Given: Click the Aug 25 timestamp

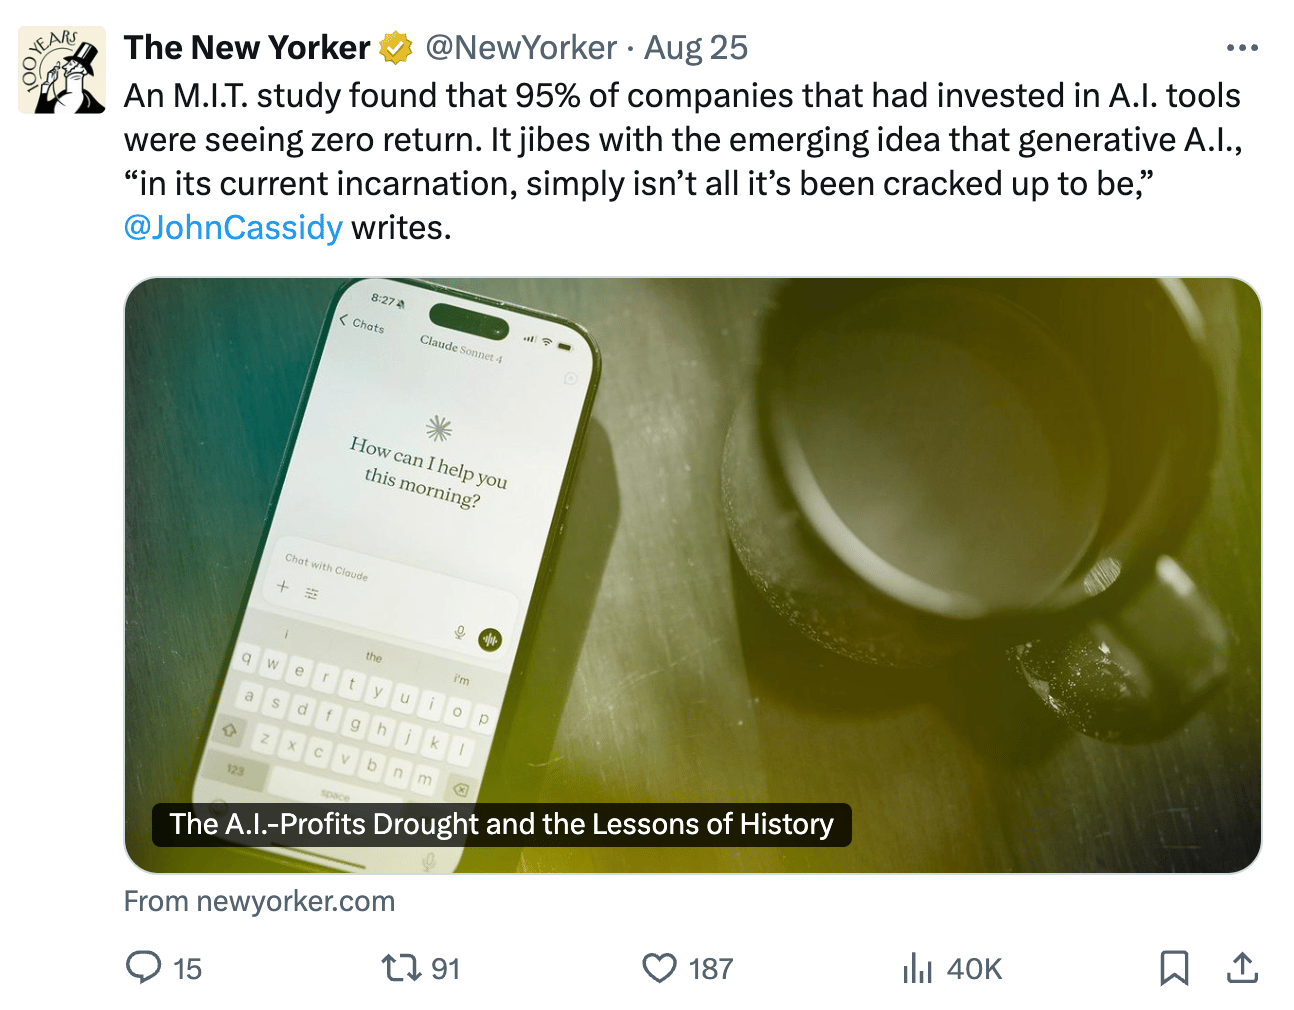Looking at the screenshot, I should 696,48.
